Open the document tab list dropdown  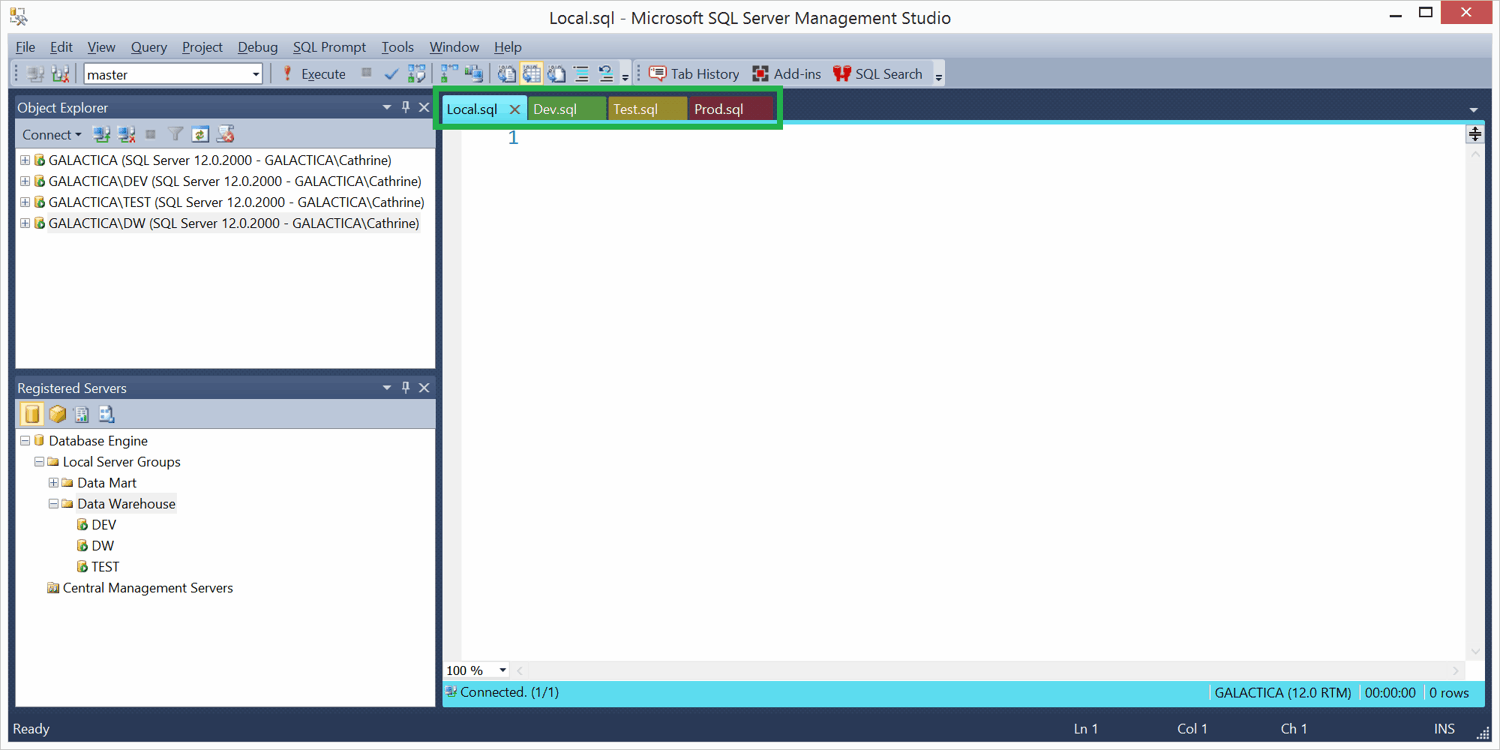[x=1473, y=110]
